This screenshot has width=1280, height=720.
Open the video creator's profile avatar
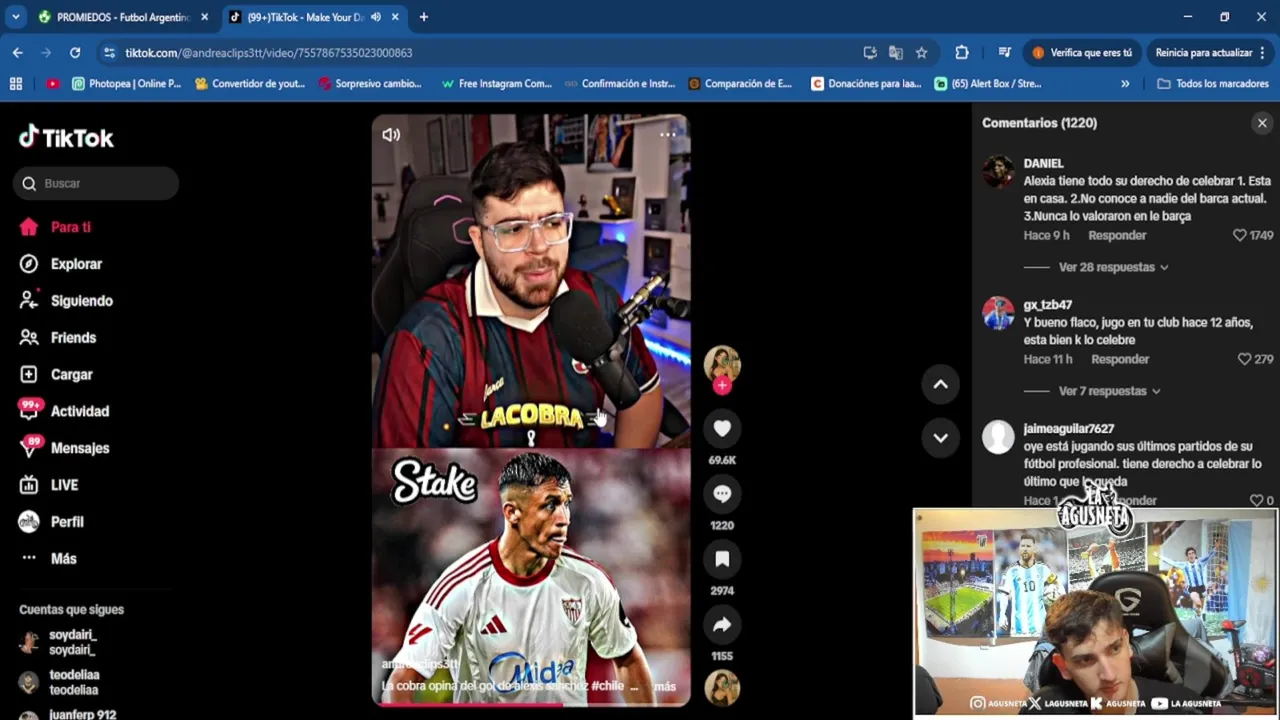[x=722, y=362]
